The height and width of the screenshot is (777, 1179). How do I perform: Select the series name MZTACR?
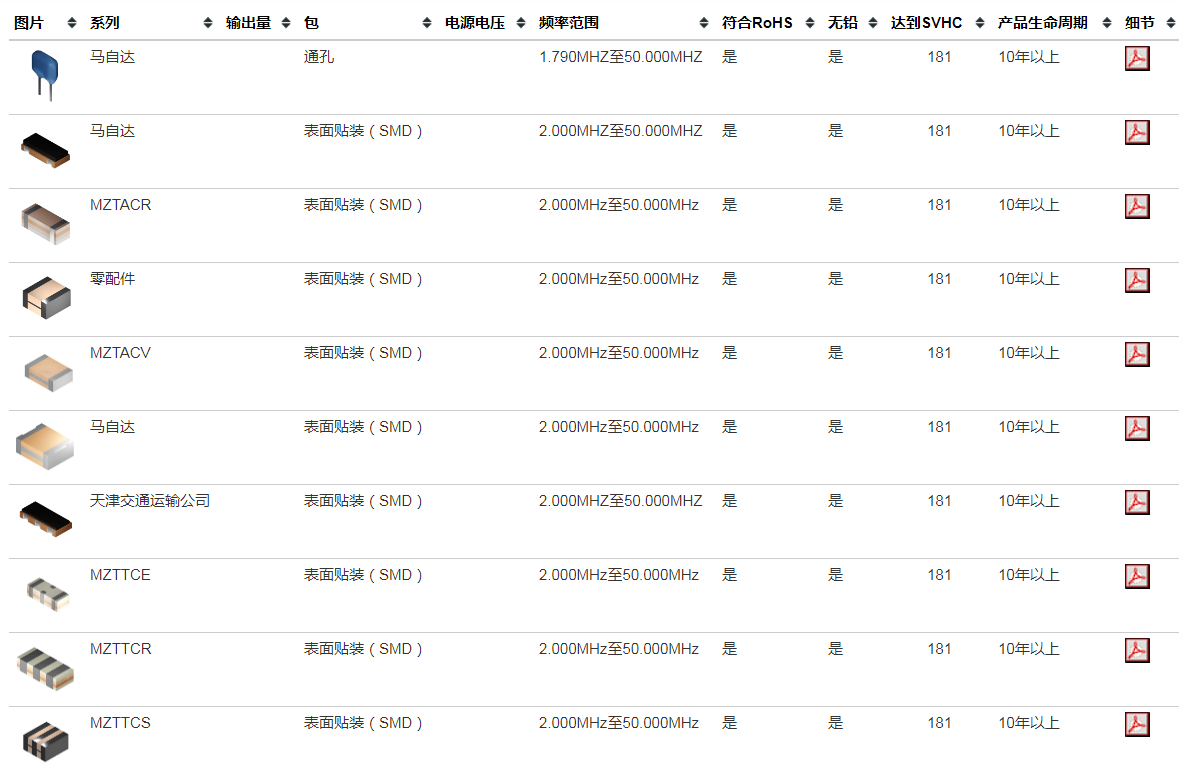point(120,205)
